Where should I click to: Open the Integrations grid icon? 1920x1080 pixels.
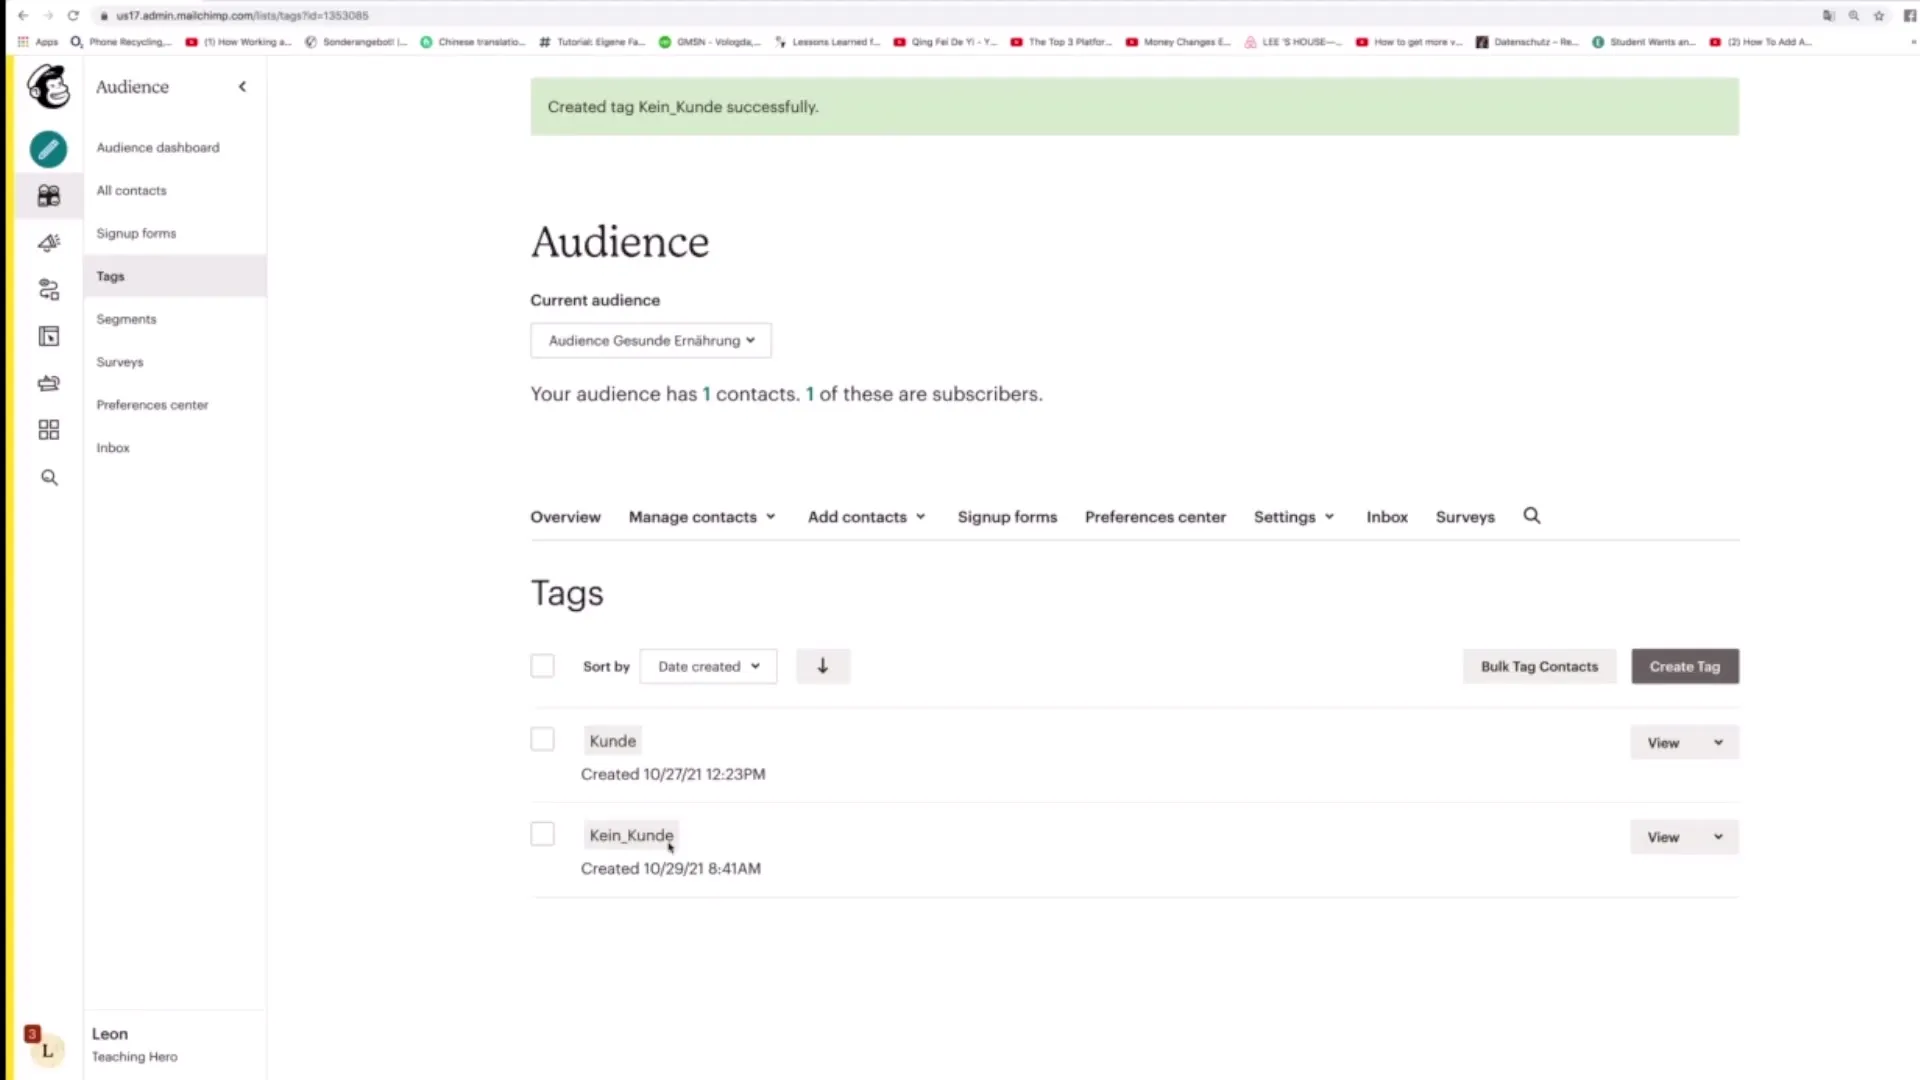click(x=48, y=430)
